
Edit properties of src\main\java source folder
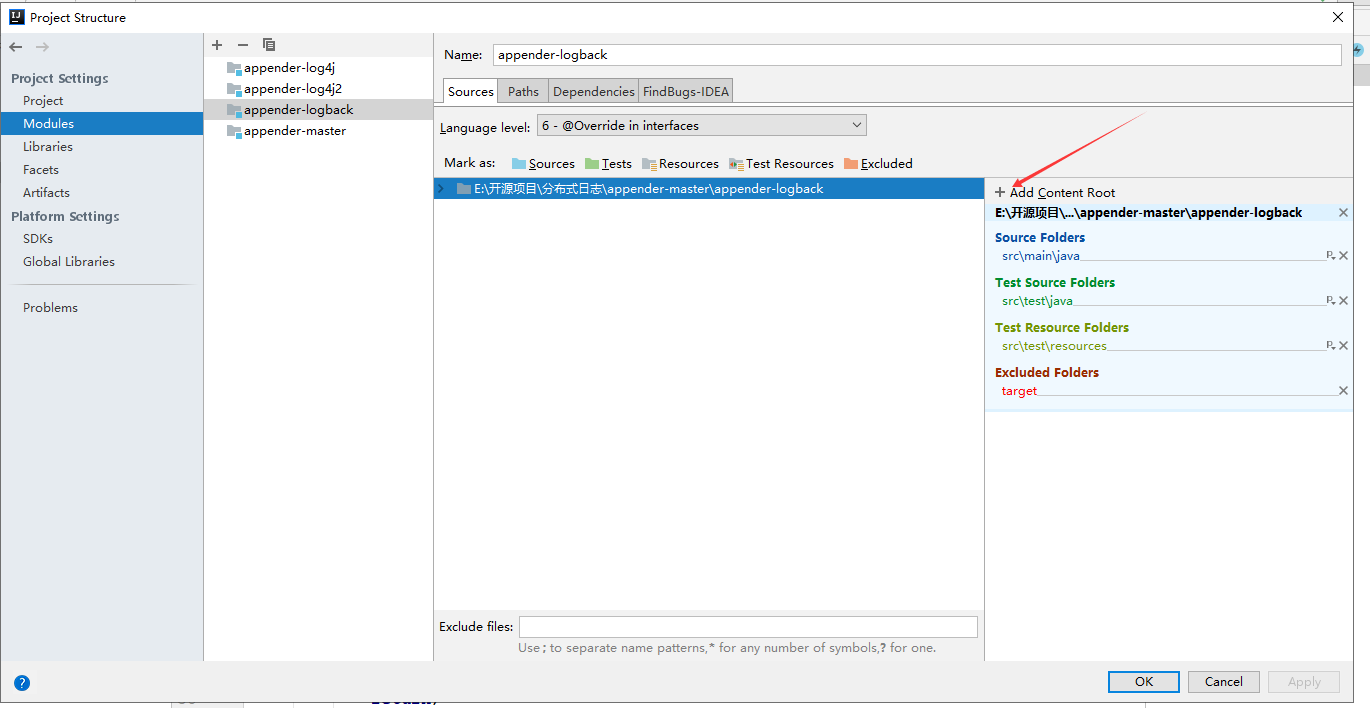coord(1331,256)
